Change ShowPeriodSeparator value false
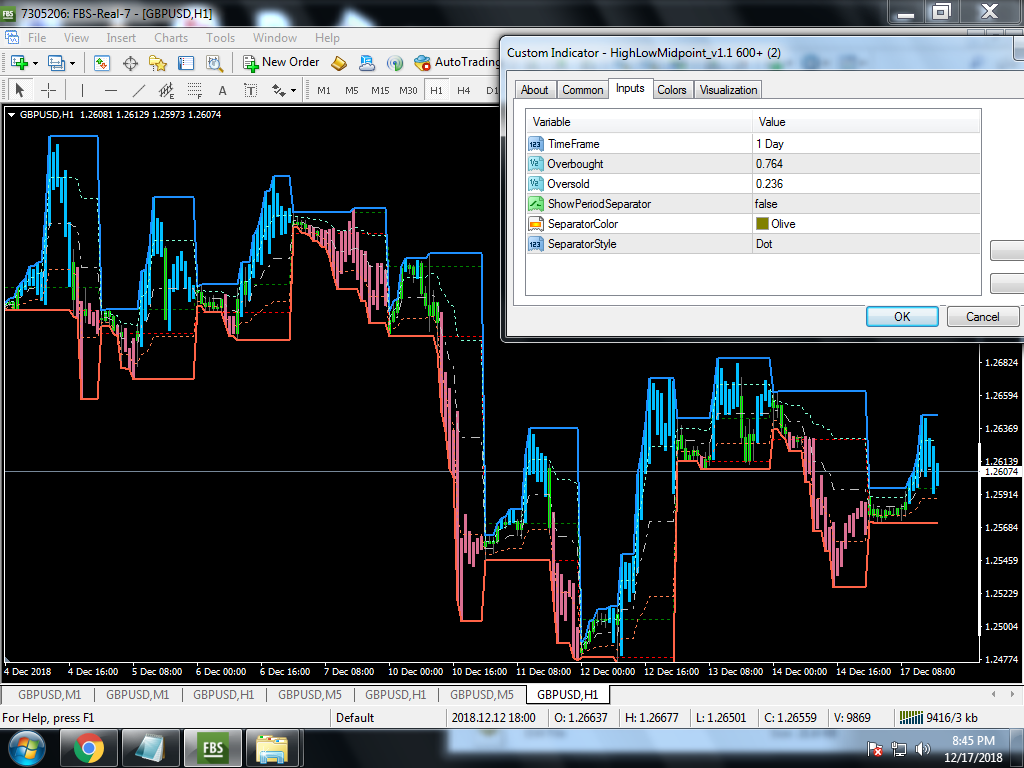The width and height of the screenshot is (1024, 768). coord(866,204)
